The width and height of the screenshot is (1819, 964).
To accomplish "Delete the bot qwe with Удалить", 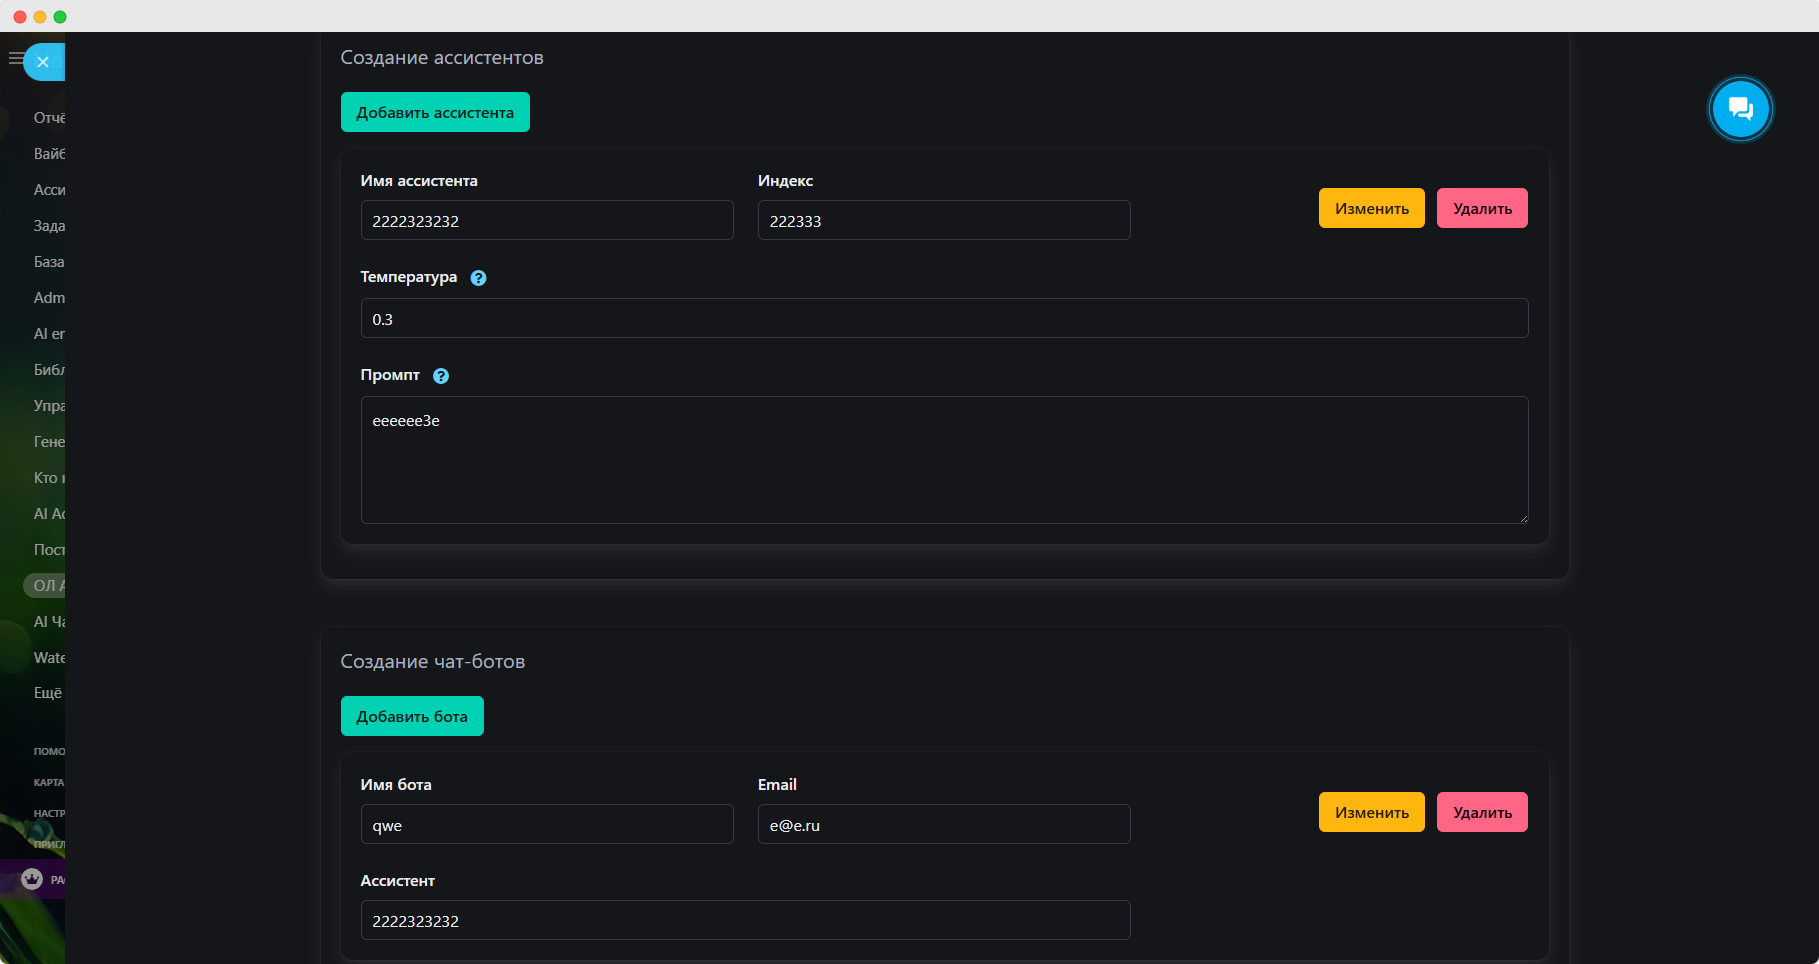I will point(1482,812).
